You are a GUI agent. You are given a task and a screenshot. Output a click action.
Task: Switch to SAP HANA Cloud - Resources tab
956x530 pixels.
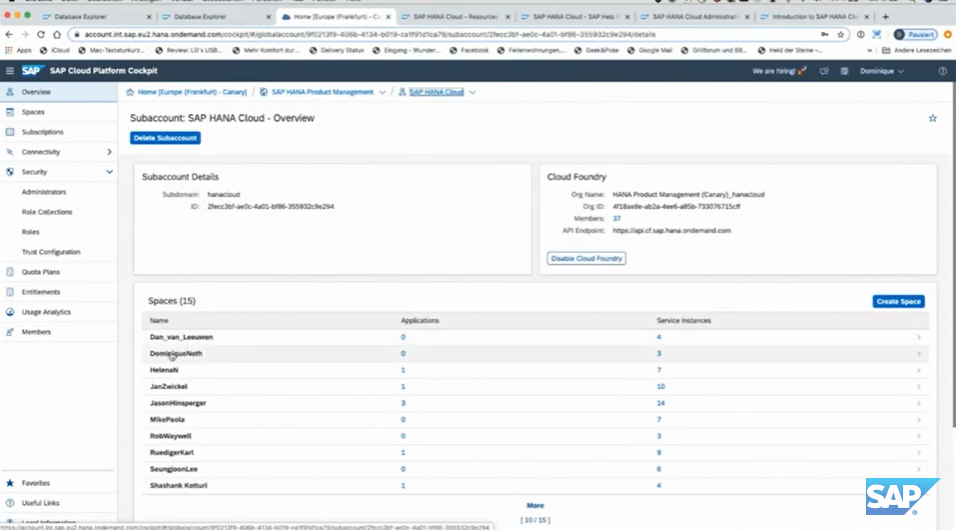click(x=454, y=16)
